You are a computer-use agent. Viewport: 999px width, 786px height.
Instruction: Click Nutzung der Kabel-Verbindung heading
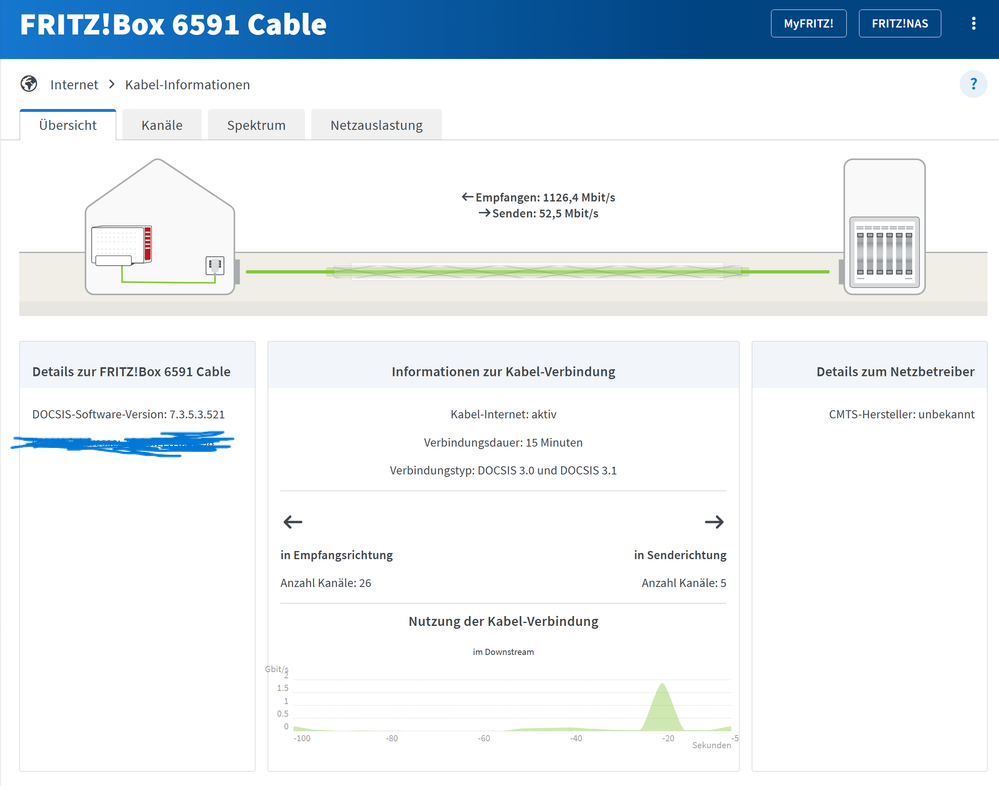tap(503, 622)
